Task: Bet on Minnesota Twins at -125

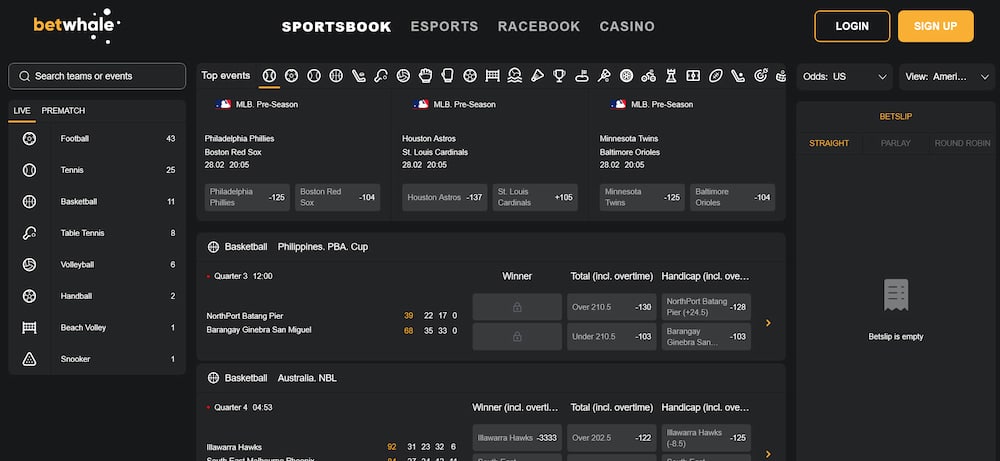Action: [642, 197]
